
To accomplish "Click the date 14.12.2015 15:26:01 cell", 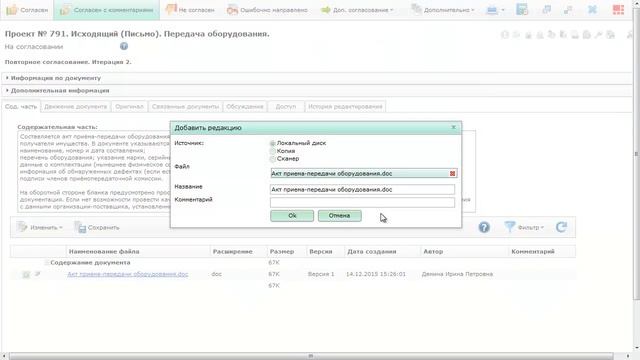I will (x=376, y=274).
